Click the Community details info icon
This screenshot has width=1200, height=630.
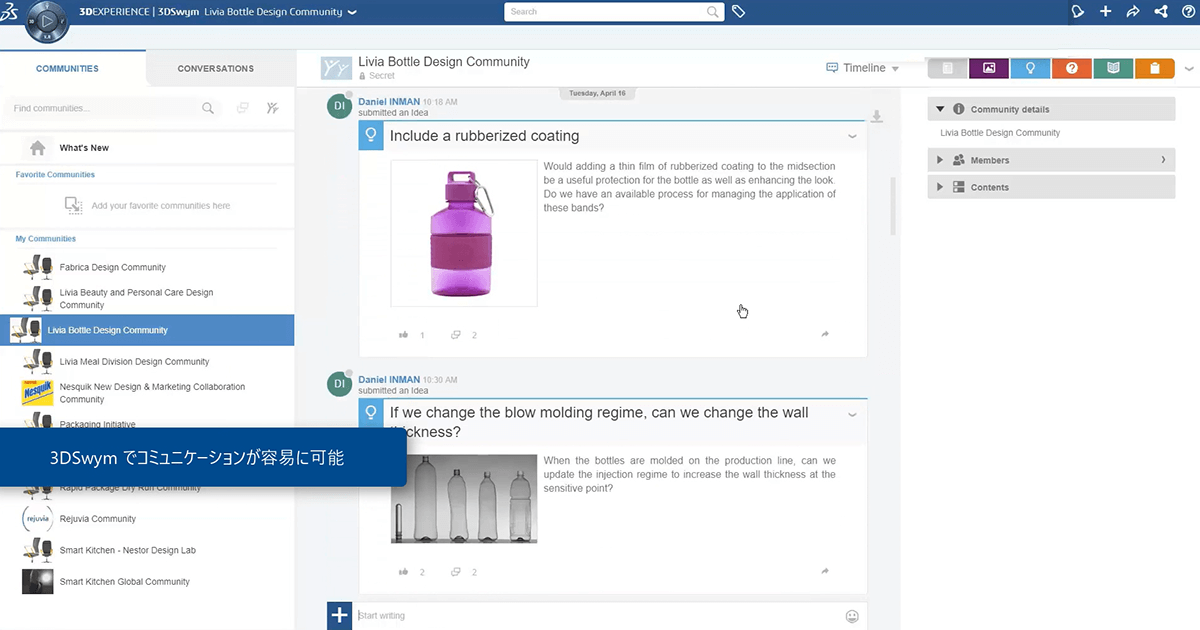[959, 109]
